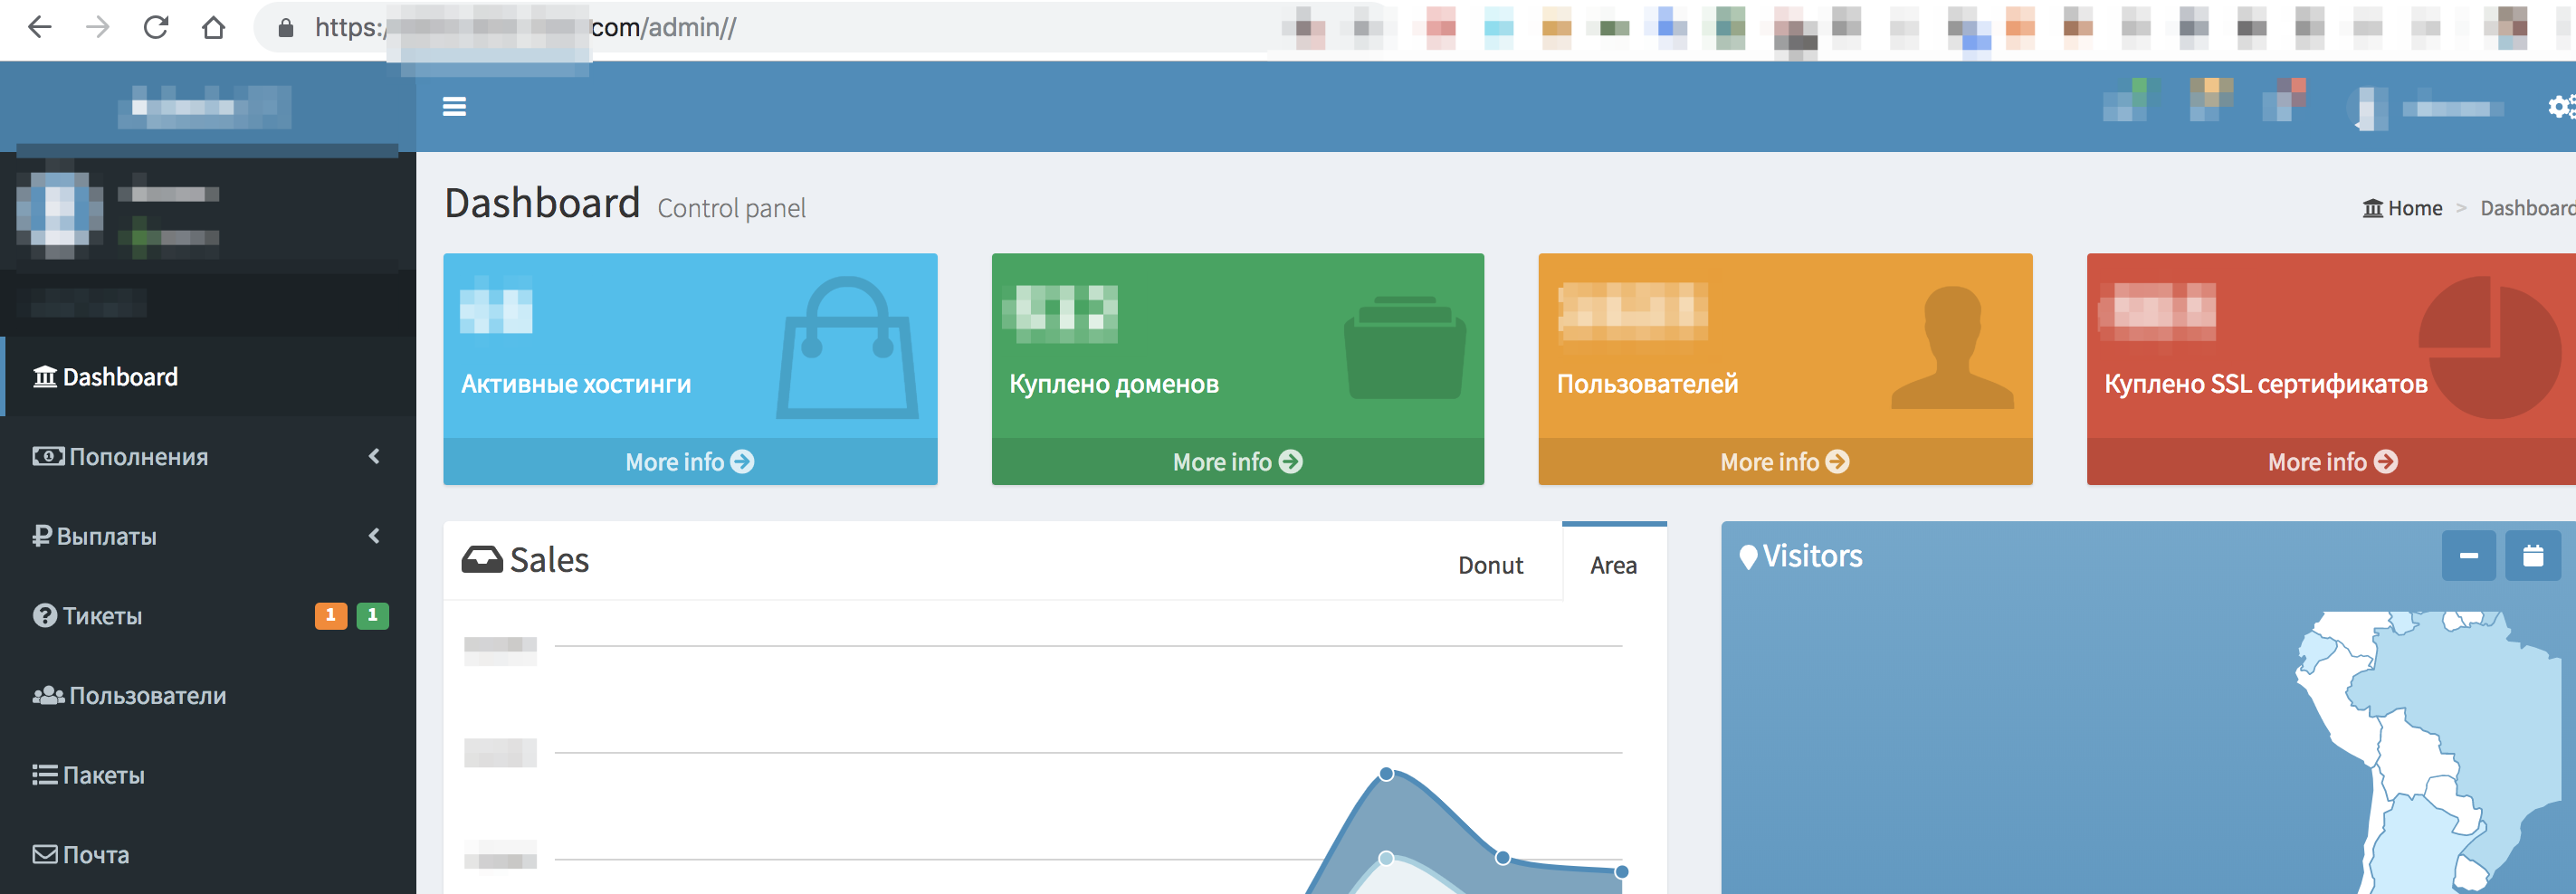This screenshot has height=894, width=2576.
Task: Click the Куплено SSL сертификатов card title
Action: click(x=2266, y=385)
